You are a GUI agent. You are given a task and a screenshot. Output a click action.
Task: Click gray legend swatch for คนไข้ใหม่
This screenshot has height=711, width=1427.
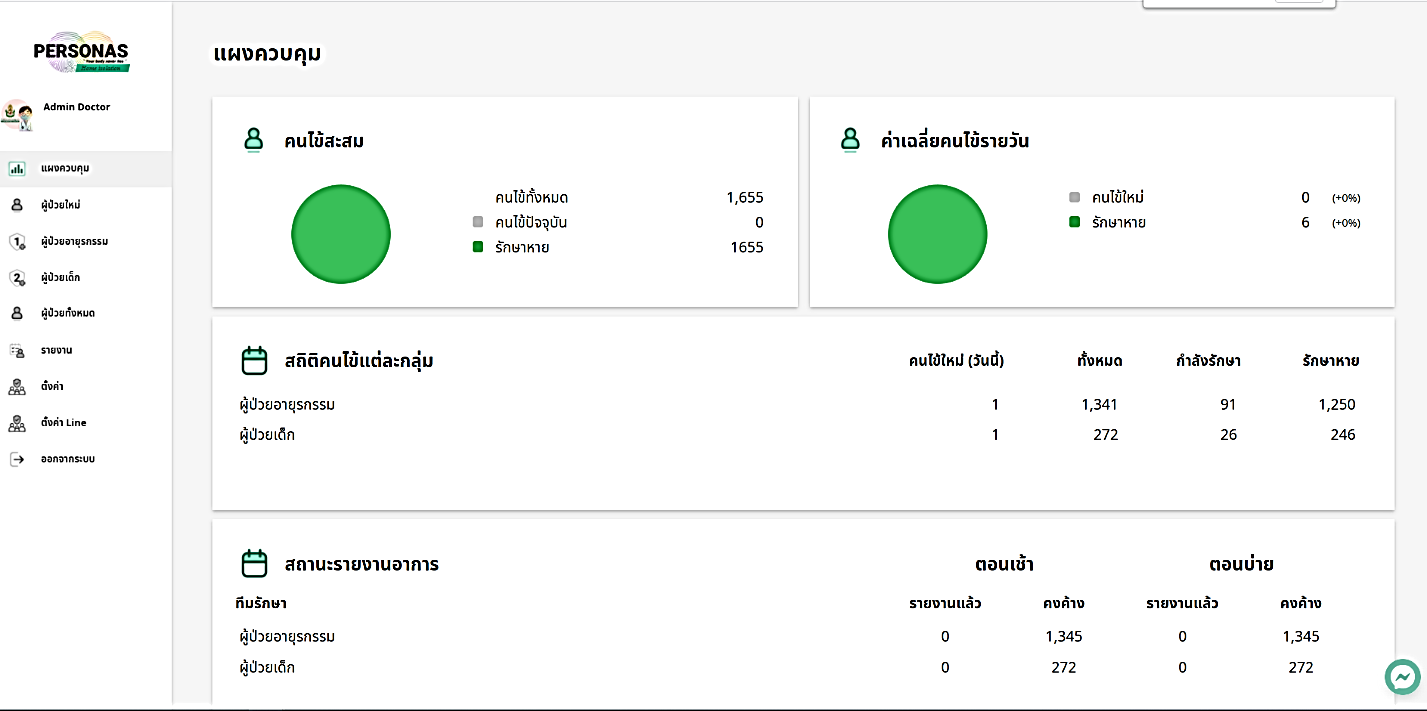[1075, 198]
